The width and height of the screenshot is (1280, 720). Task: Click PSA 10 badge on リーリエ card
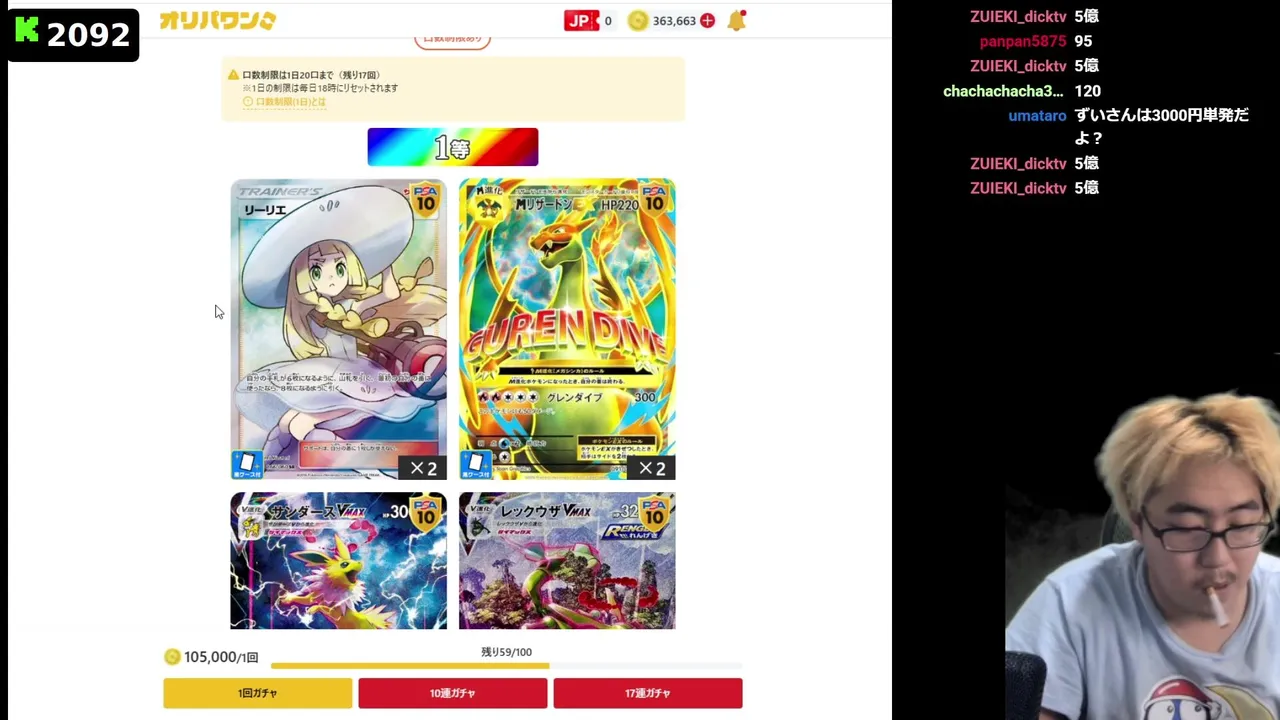(x=426, y=200)
